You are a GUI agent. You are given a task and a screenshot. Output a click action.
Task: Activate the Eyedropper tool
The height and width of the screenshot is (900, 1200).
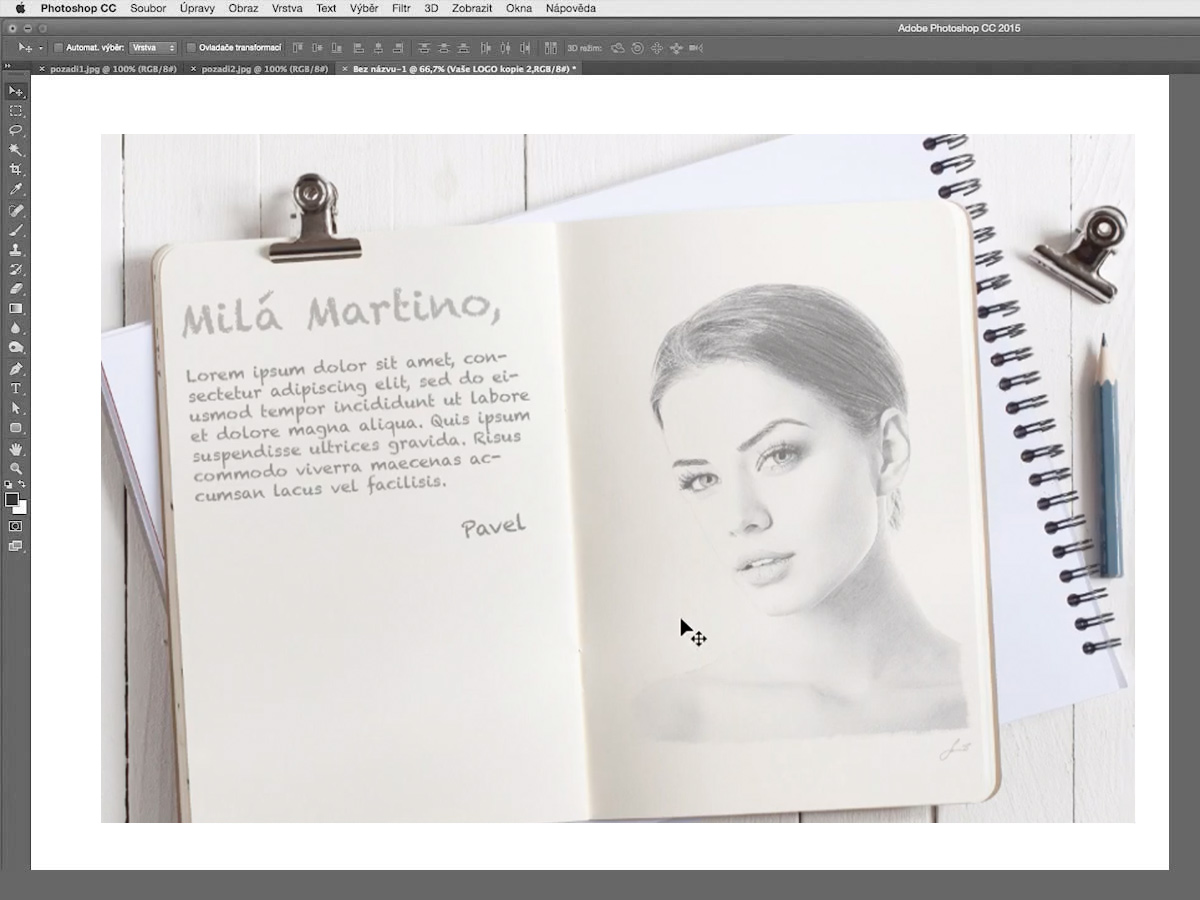[16, 190]
